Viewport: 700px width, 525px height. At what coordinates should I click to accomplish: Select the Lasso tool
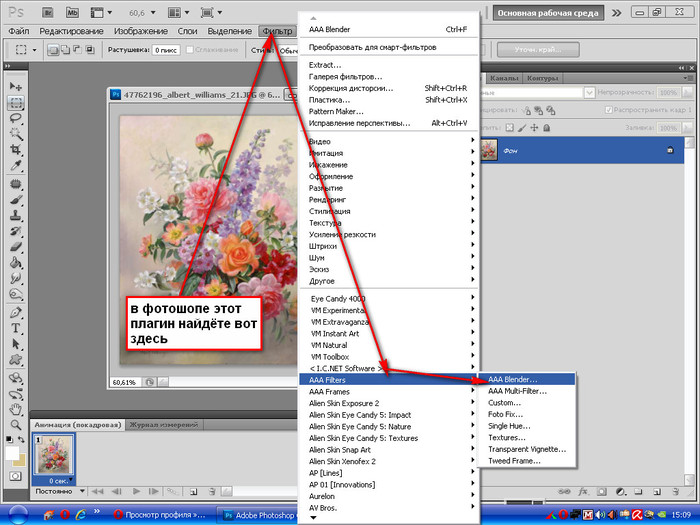16,118
